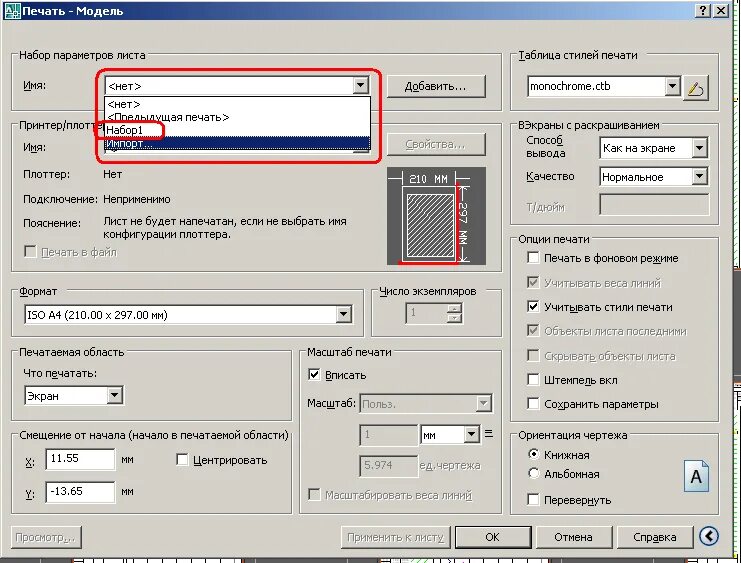Image resolution: width=741 pixels, height=563 pixels.
Task: Open the page setup name dropdown arrow
Action: coord(360,86)
